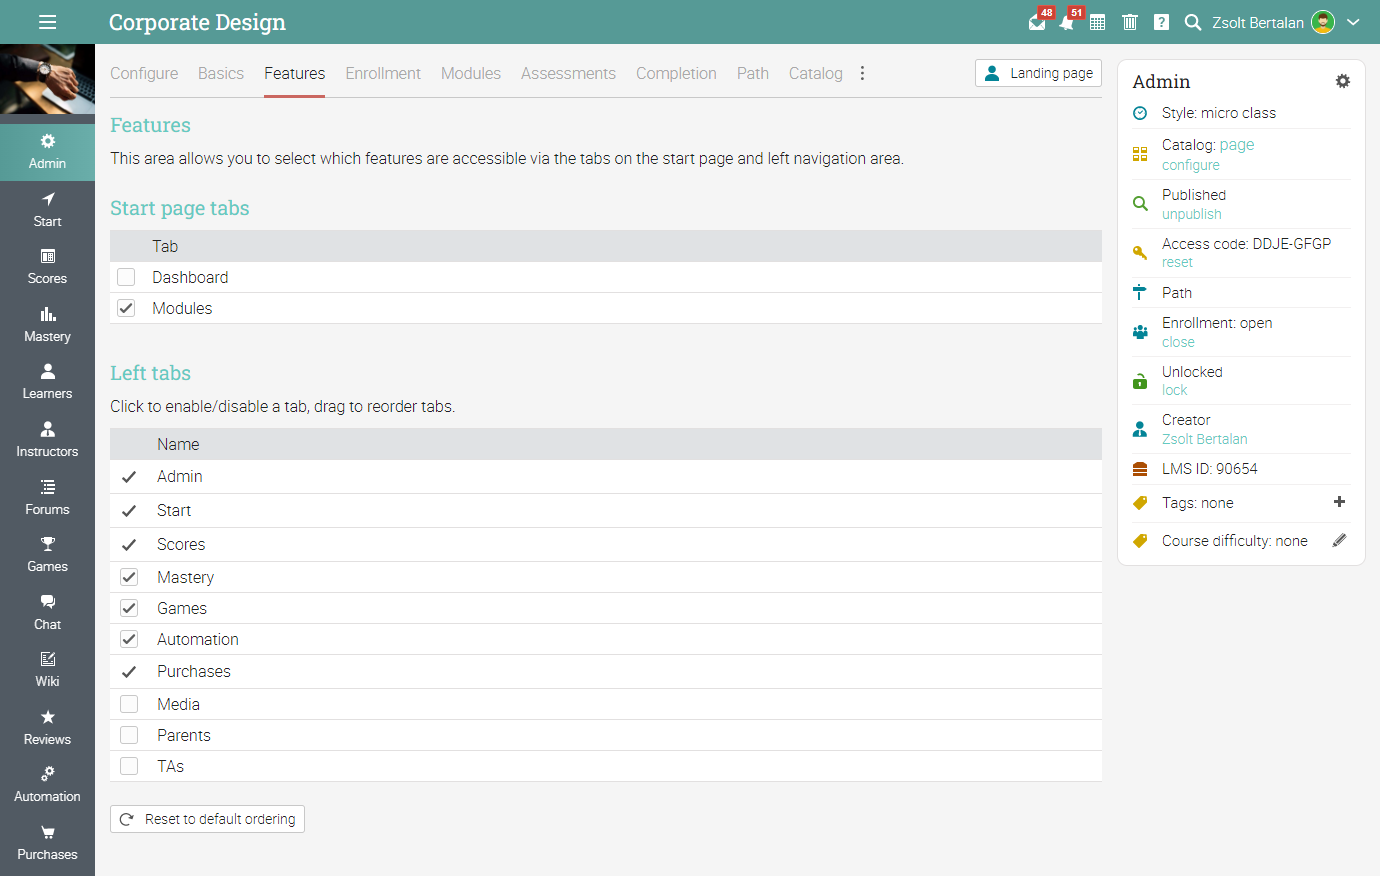
Task: Open Reviews in left sidebar
Action: coord(47,728)
